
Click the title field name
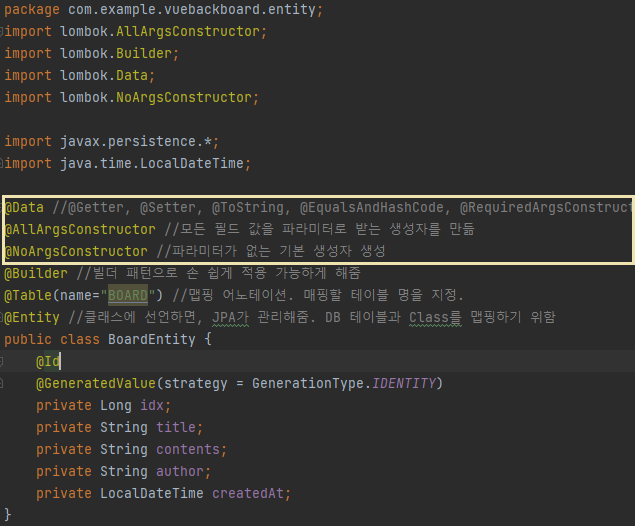[176, 427]
